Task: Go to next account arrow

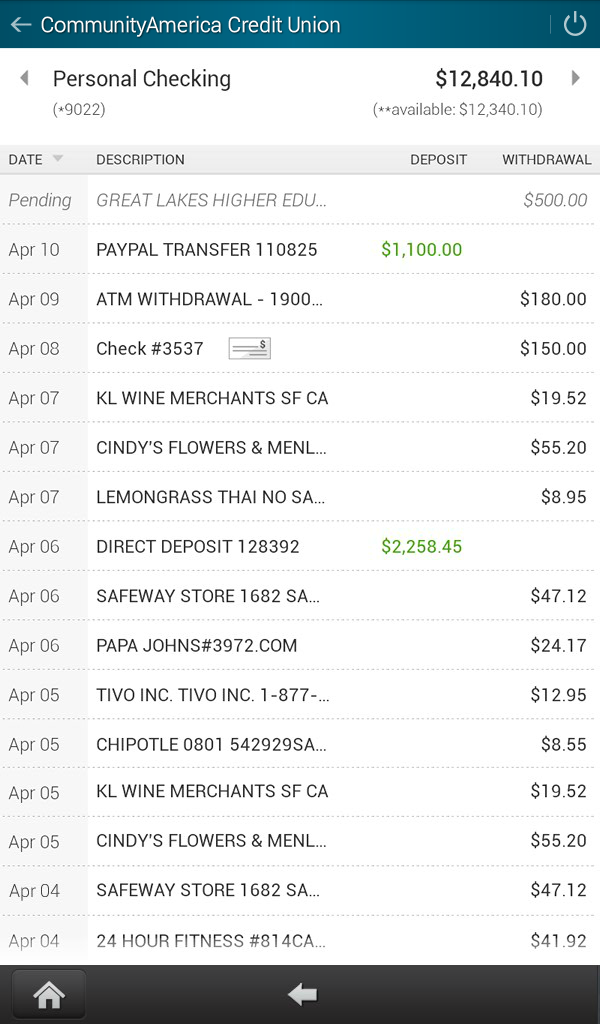Action: coord(576,78)
